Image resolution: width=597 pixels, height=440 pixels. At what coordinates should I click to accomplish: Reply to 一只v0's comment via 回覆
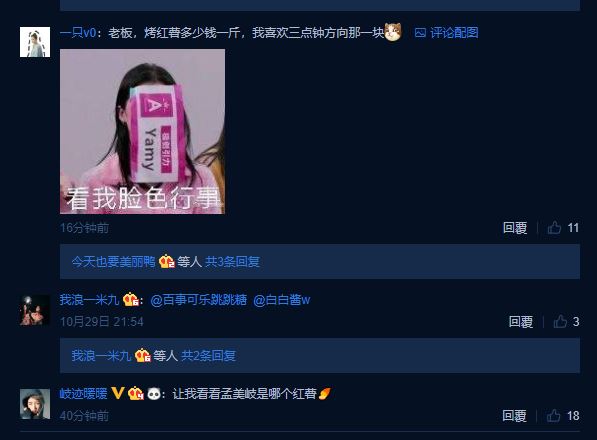point(515,228)
